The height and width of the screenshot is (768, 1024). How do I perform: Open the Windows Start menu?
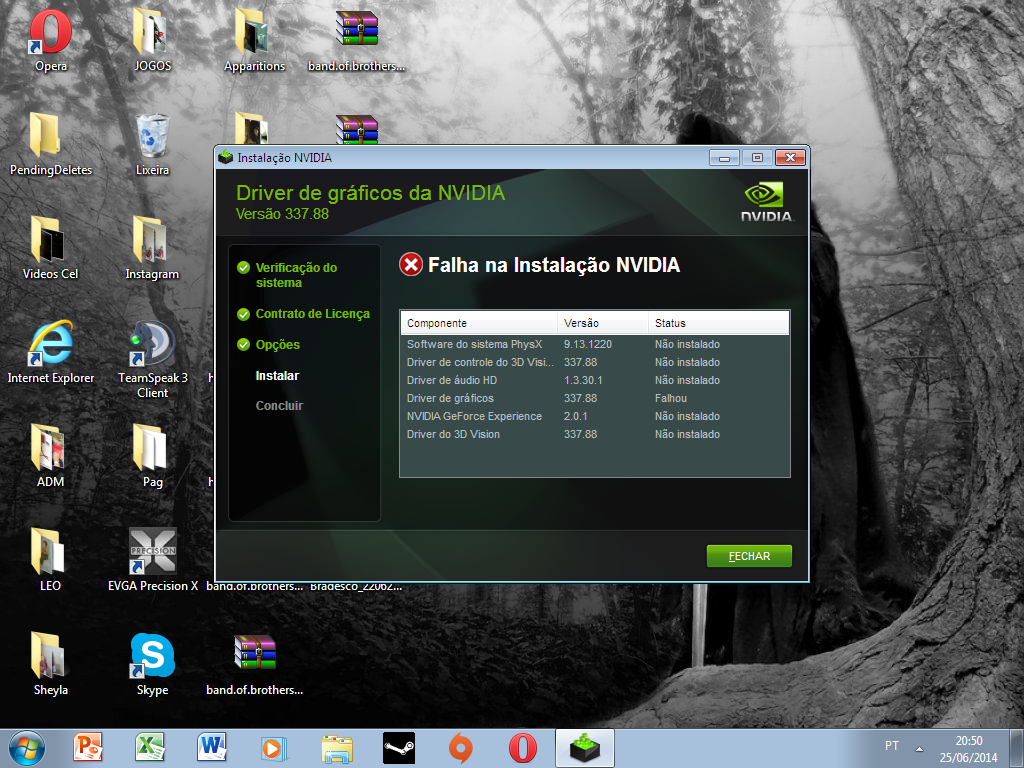[27, 748]
